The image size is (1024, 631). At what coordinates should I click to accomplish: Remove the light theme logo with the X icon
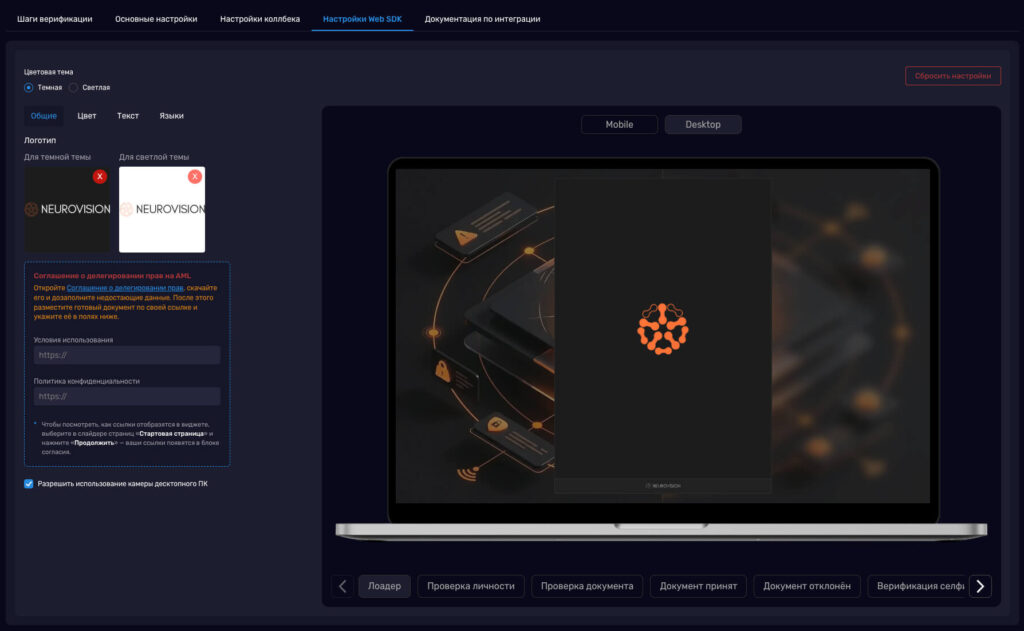(x=195, y=176)
